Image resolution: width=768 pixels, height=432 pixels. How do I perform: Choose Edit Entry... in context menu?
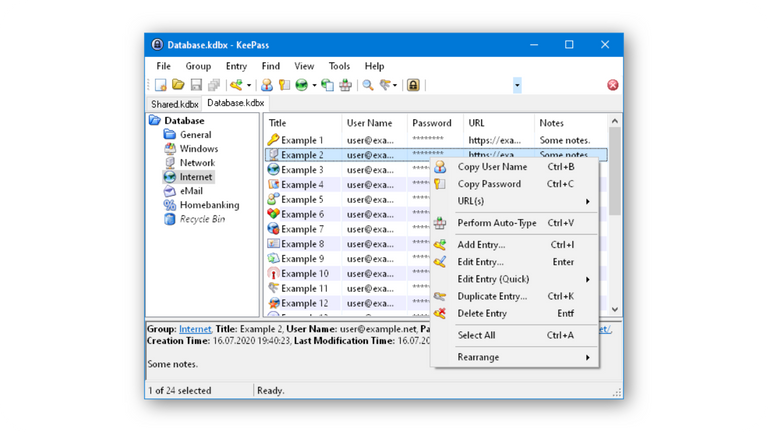click(x=515, y=262)
